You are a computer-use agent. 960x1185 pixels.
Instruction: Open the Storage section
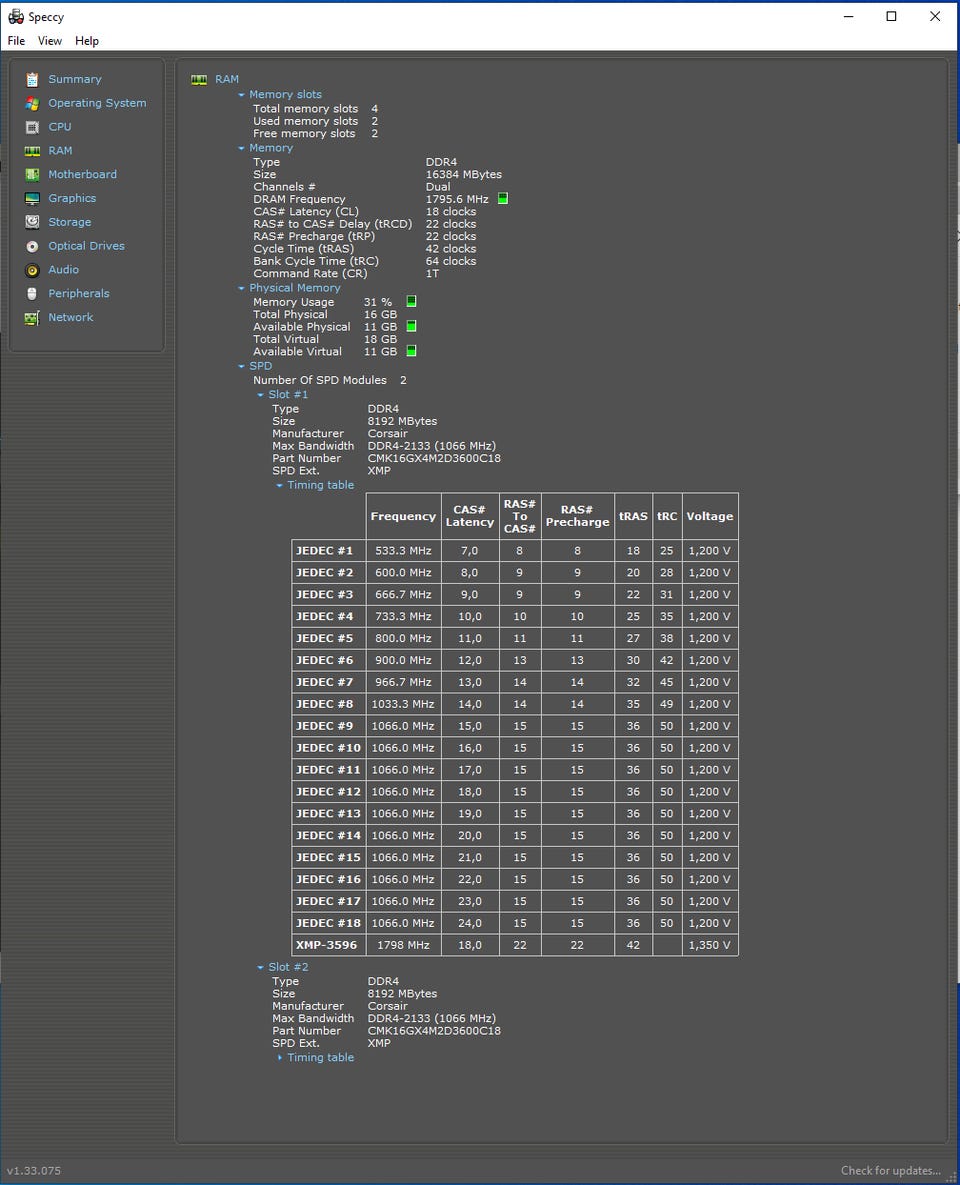(70, 222)
